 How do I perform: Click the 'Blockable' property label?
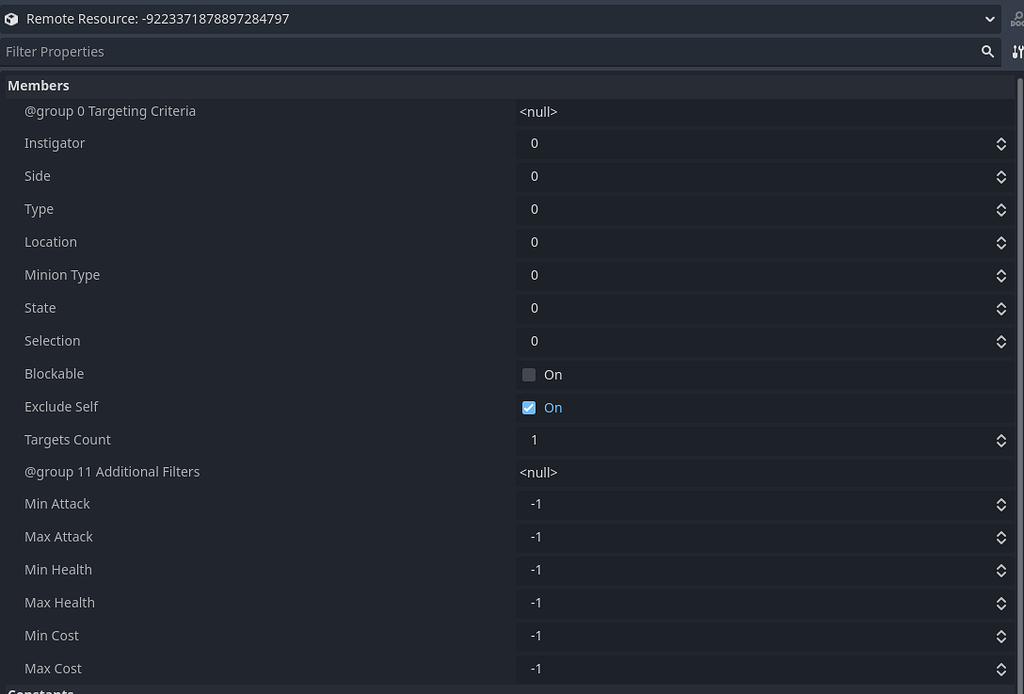[54, 374]
